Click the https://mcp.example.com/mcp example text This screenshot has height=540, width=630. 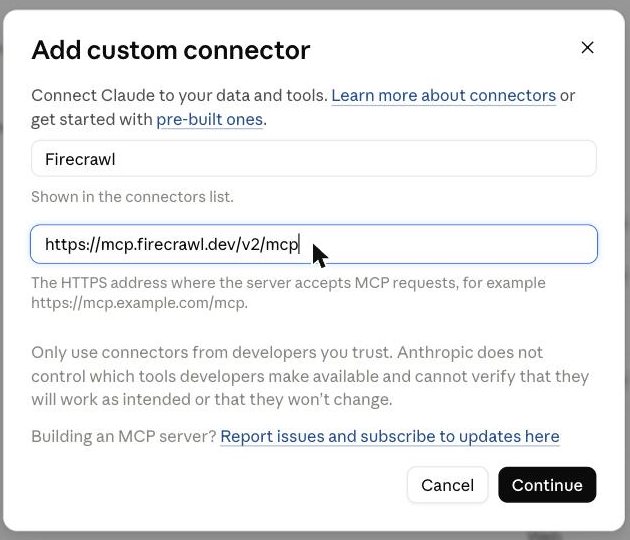click(x=139, y=303)
